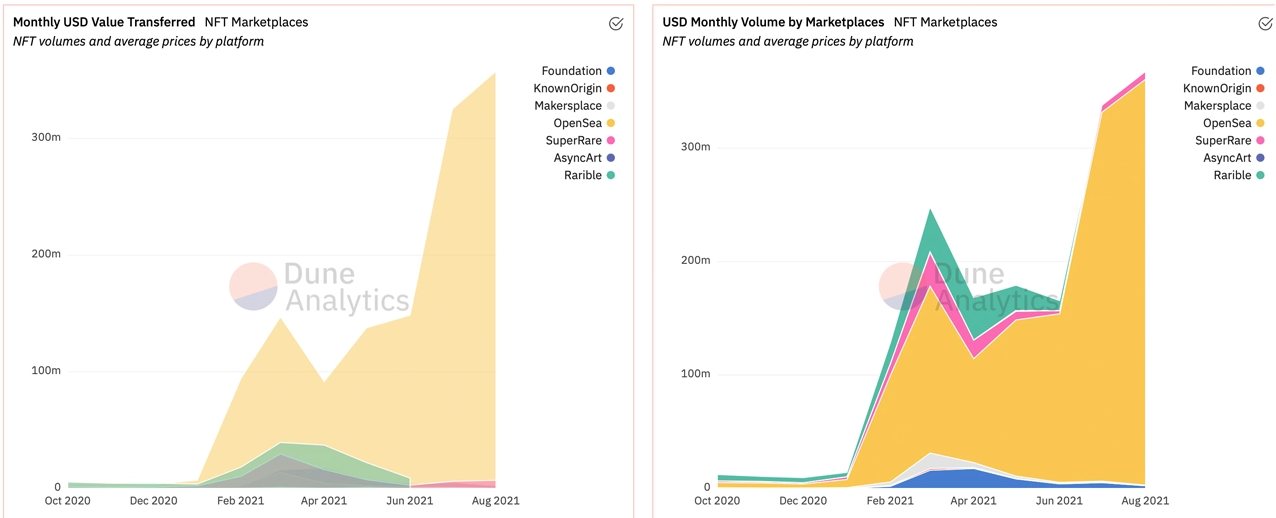Toggle Makersplace legend dot in left chart

click(x=611, y=106)
